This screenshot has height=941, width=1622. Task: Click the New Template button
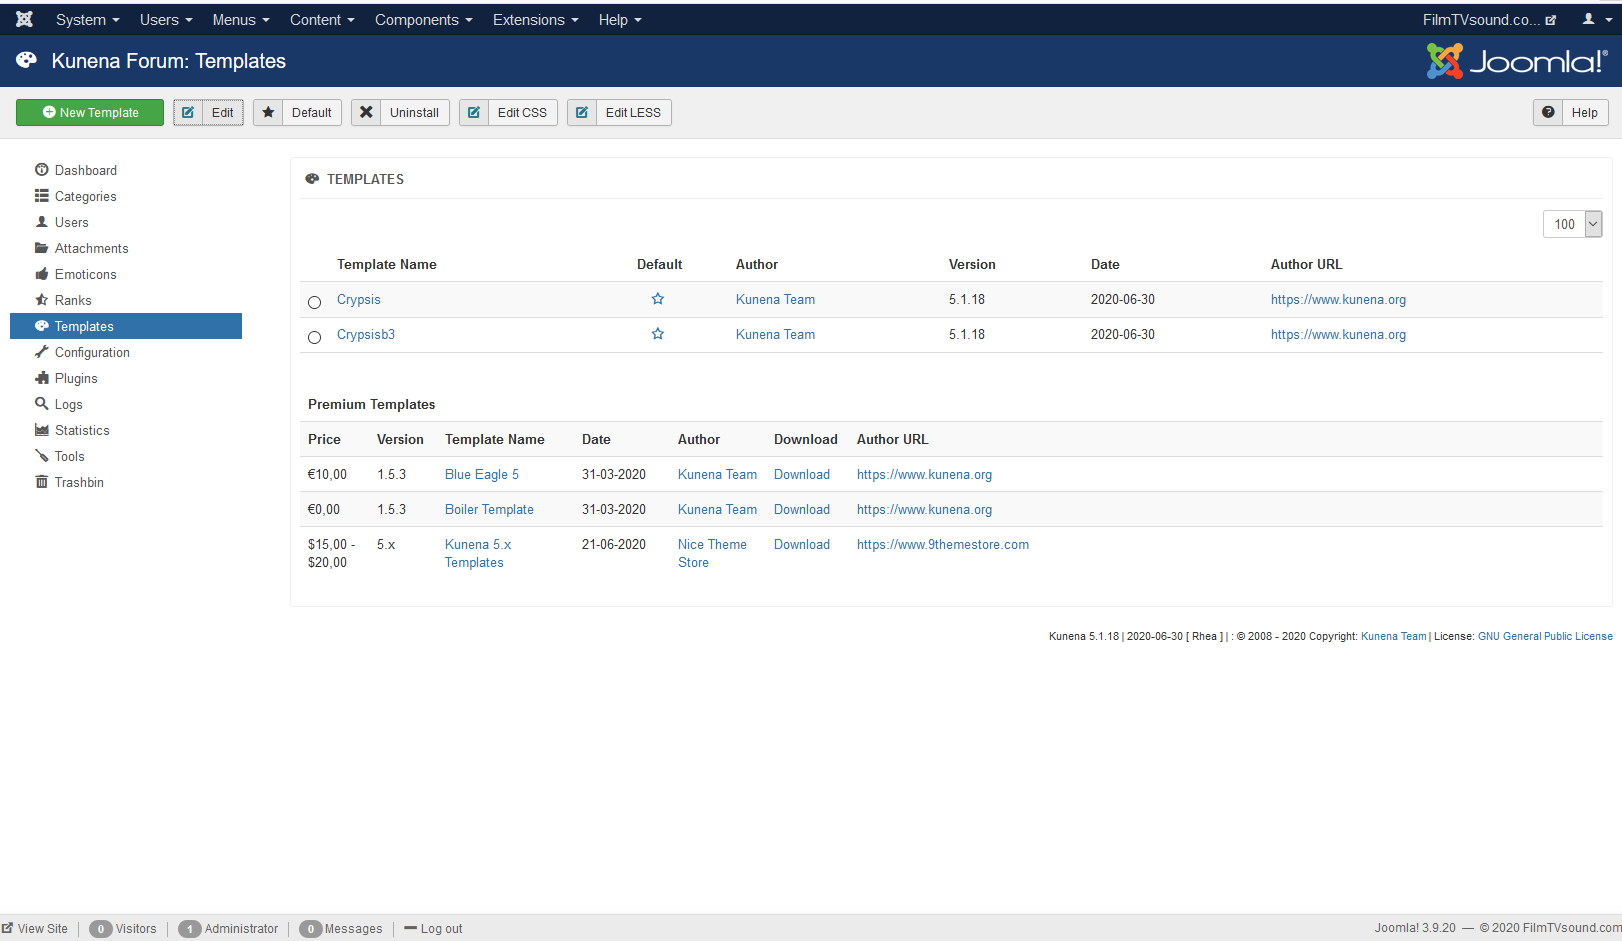(90, 112)
